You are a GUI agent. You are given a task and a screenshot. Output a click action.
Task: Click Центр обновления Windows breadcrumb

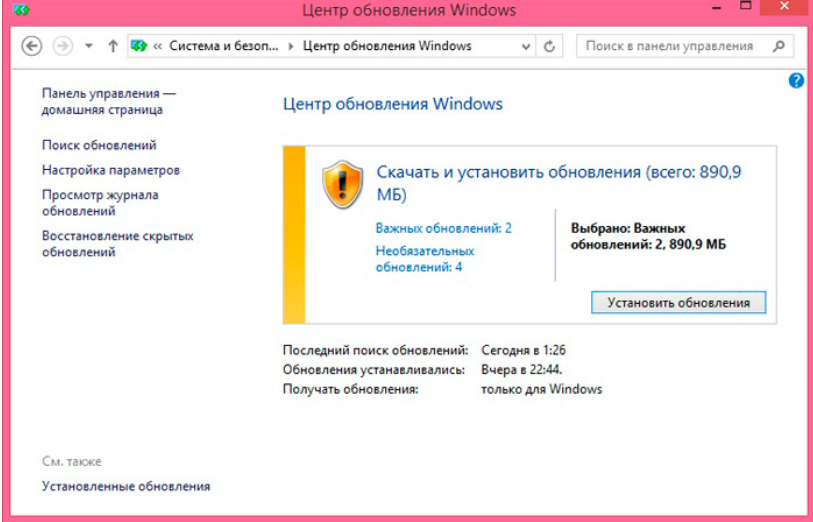(x=387, y=46)
